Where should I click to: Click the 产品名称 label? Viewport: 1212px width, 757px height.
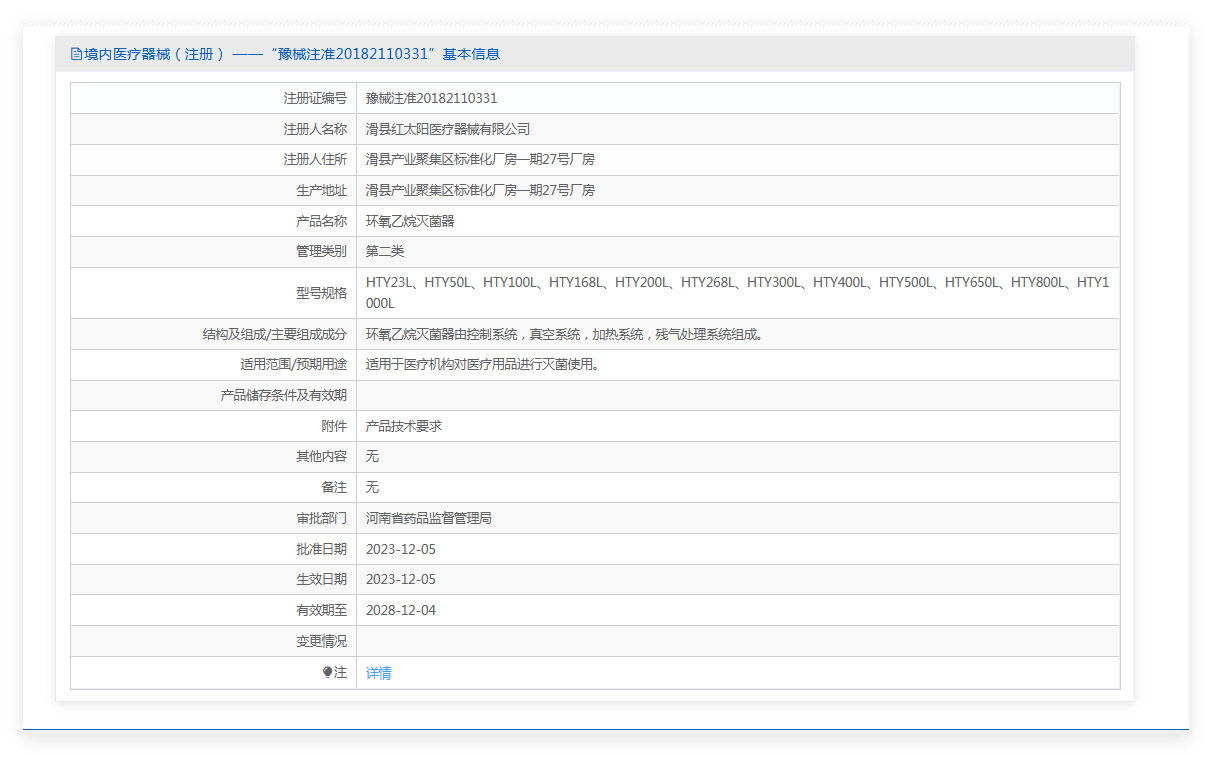coord(321,221)
